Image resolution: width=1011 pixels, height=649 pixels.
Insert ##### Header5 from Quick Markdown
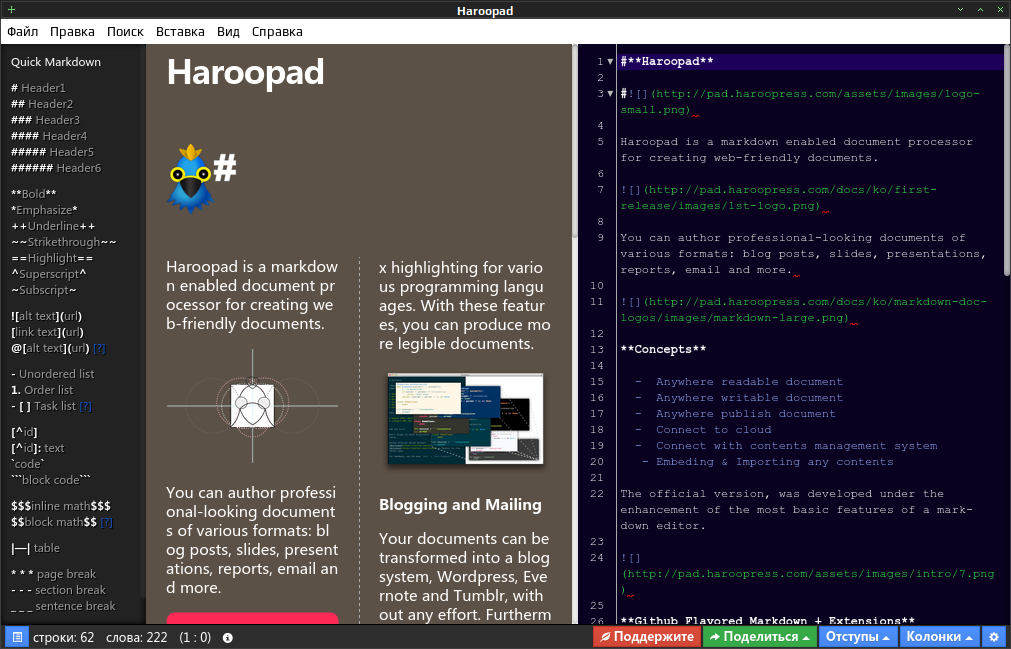point(52,152)
